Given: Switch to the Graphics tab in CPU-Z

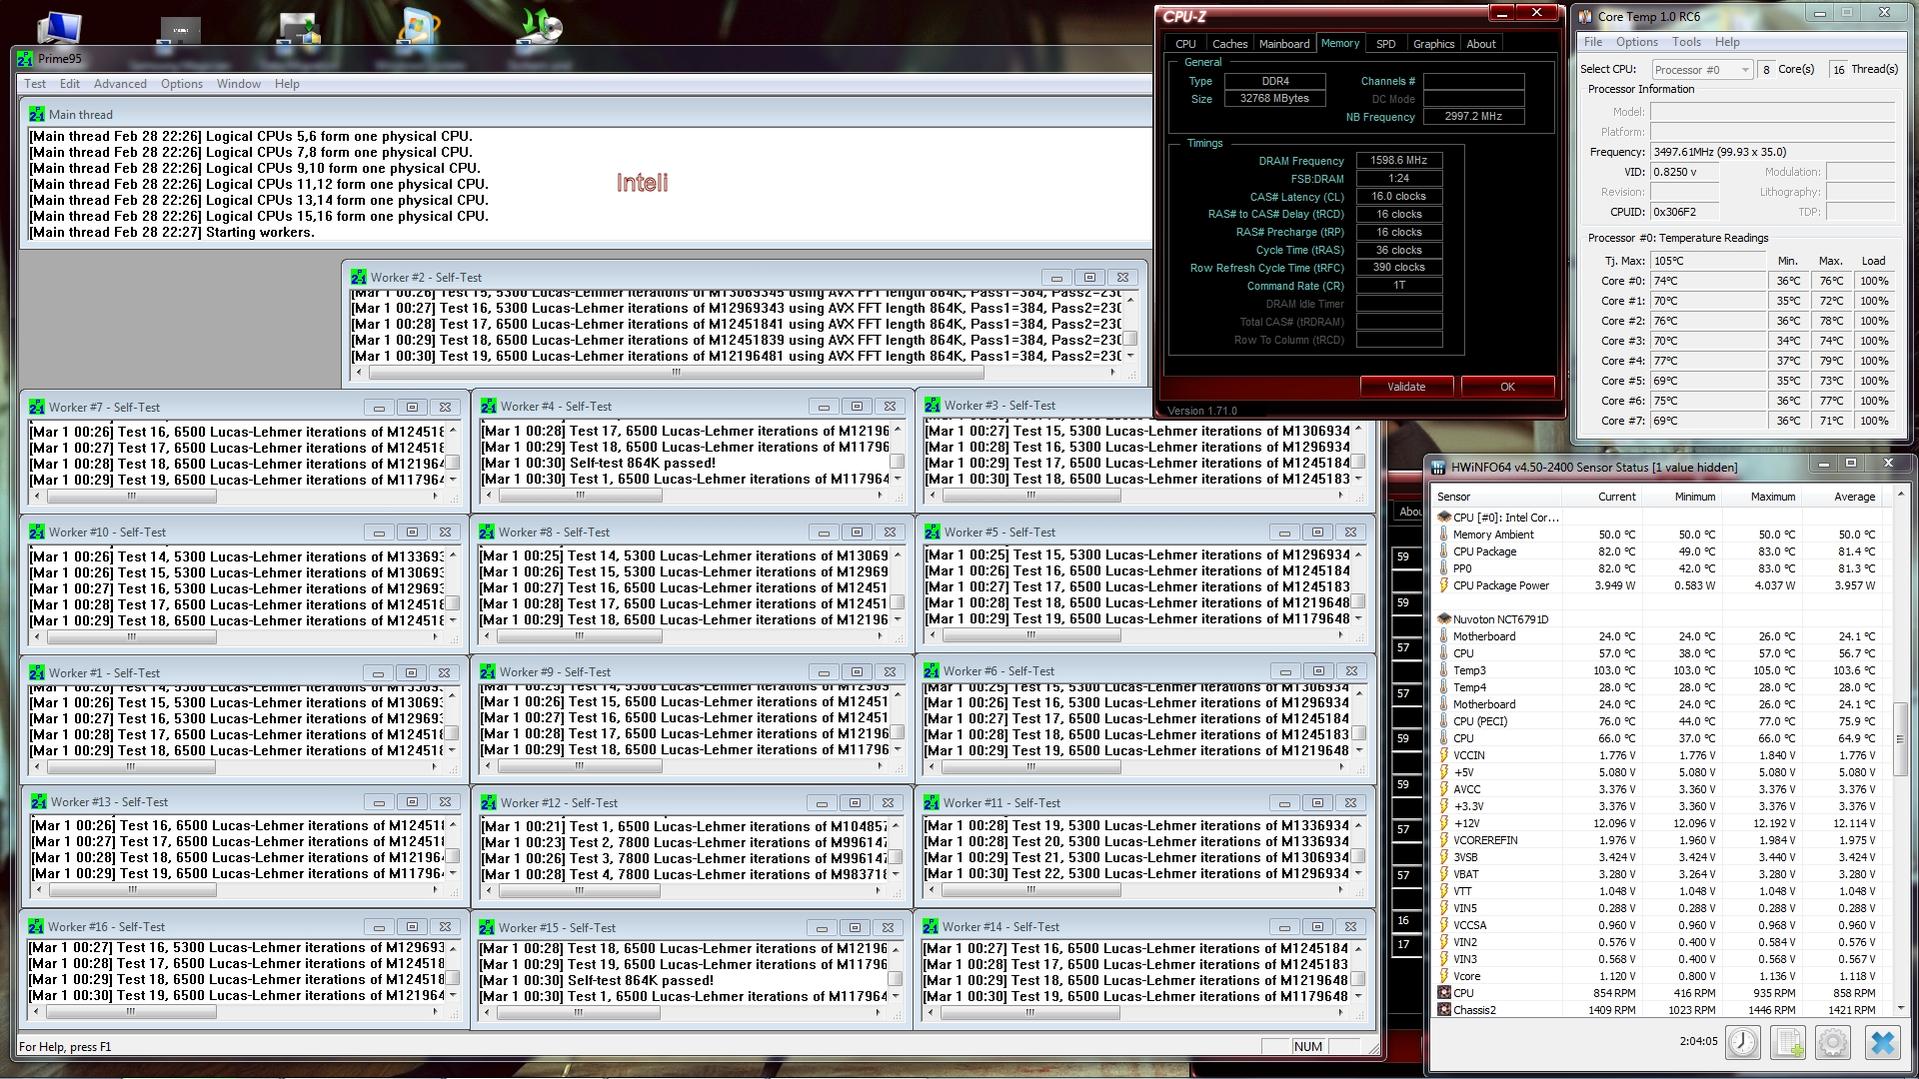Looking at the screenshot, I should (x=1433, y=44).
